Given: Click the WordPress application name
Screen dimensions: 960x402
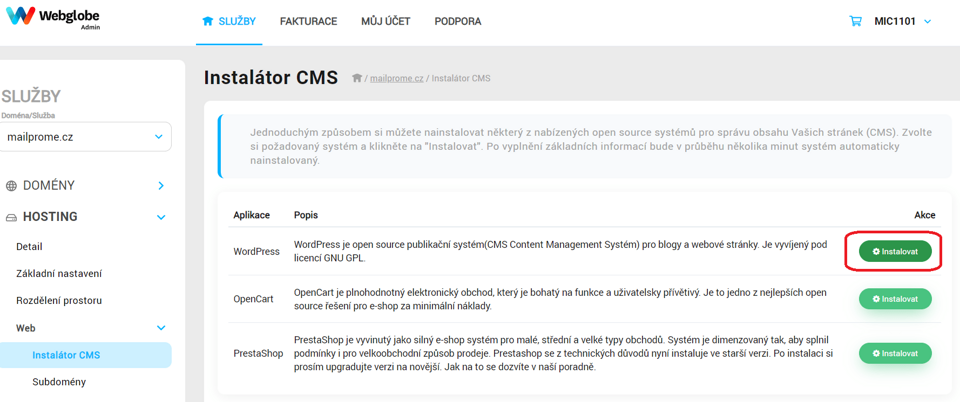Looking at the screenshot, I should [x=257, y=251].
